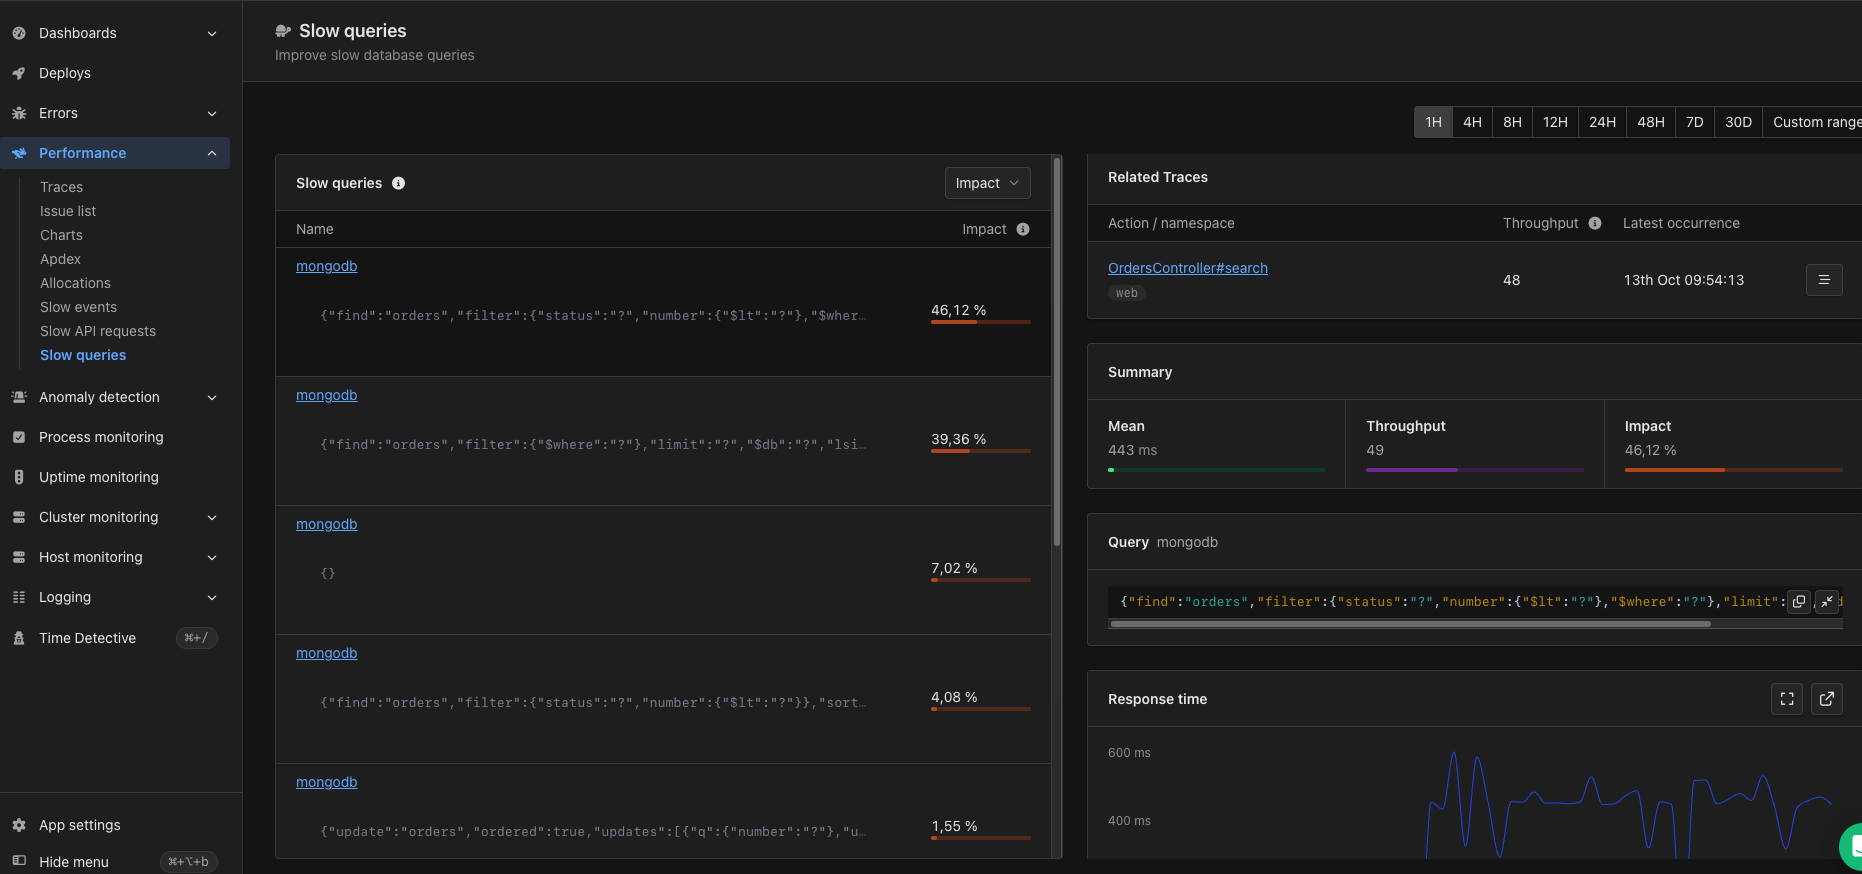Expand the Dashboards menu chevron

[212, 33]
